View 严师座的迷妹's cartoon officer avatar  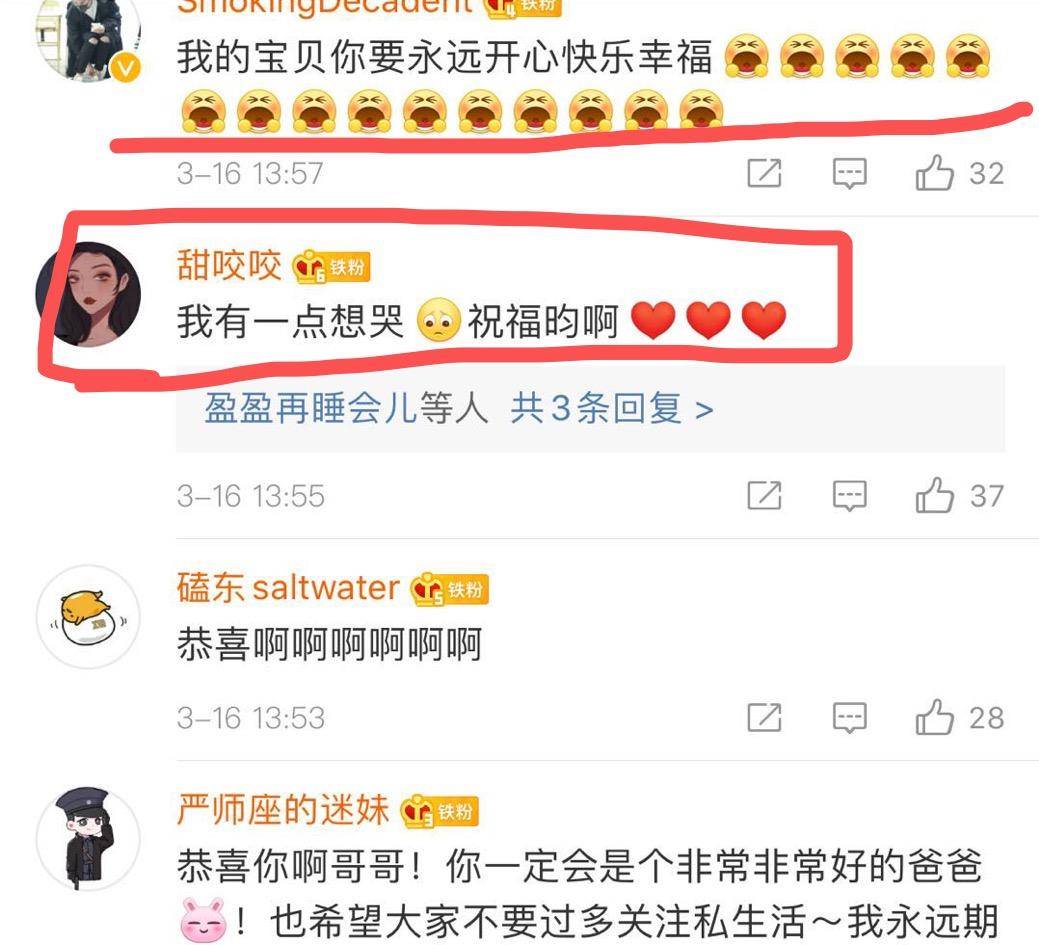[x=88, y=839]
